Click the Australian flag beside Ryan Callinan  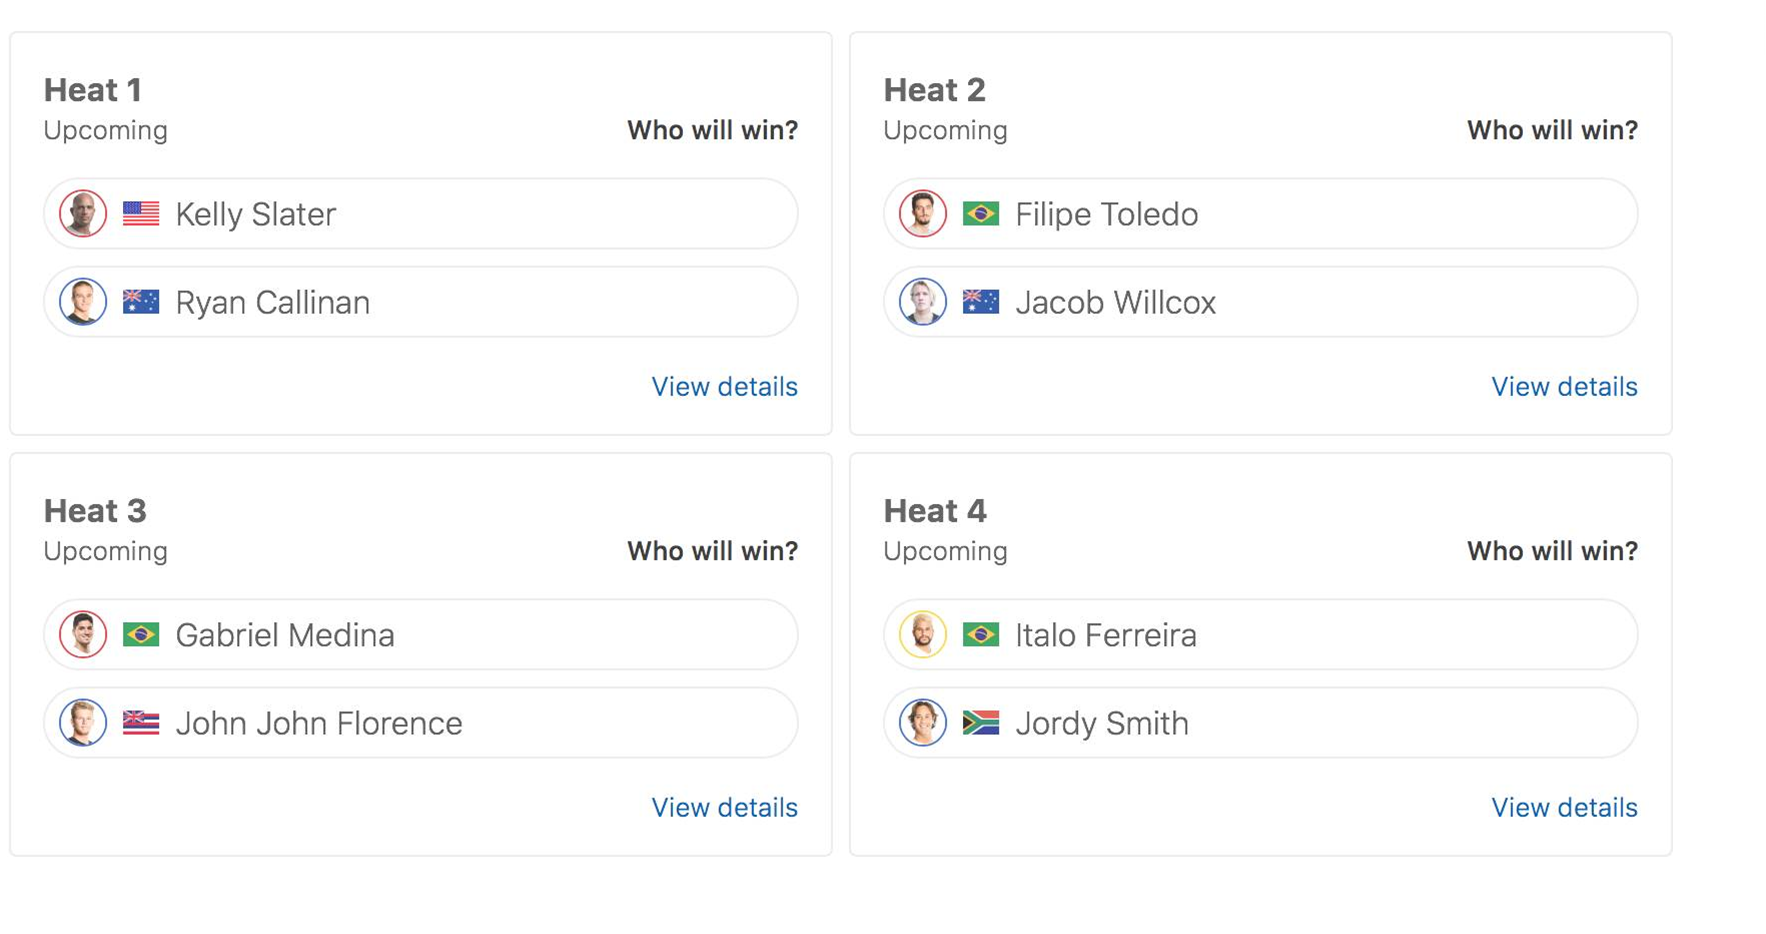coord(141,302)
